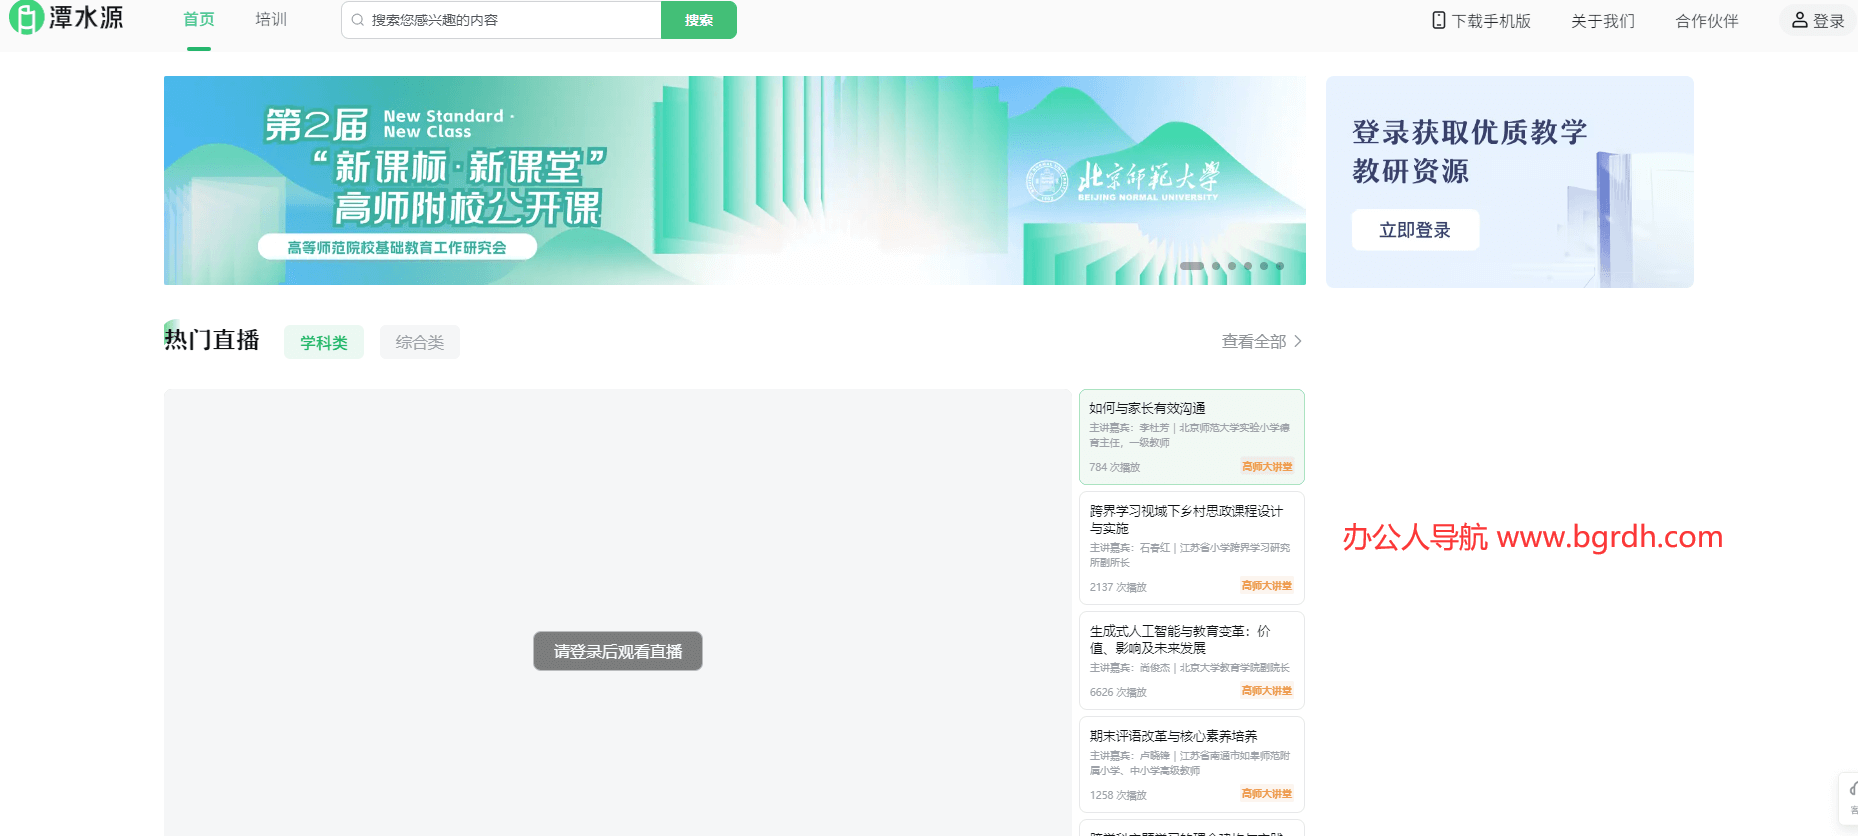Open the 合作伙伴 link
The width and height of the screenshot is (1858, 836).
point(1707,21)
